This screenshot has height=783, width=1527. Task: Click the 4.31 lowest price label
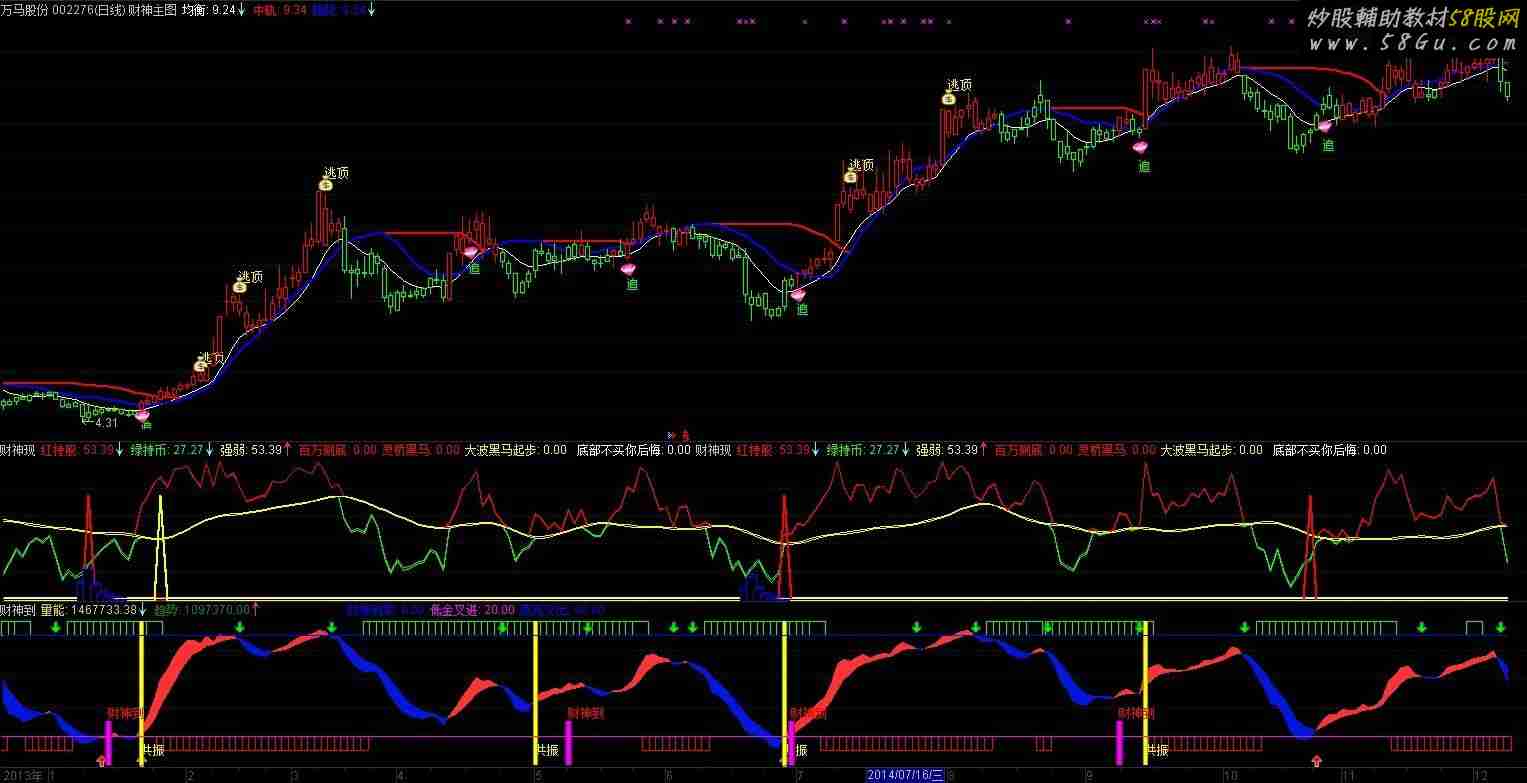[x=106, y=423]
